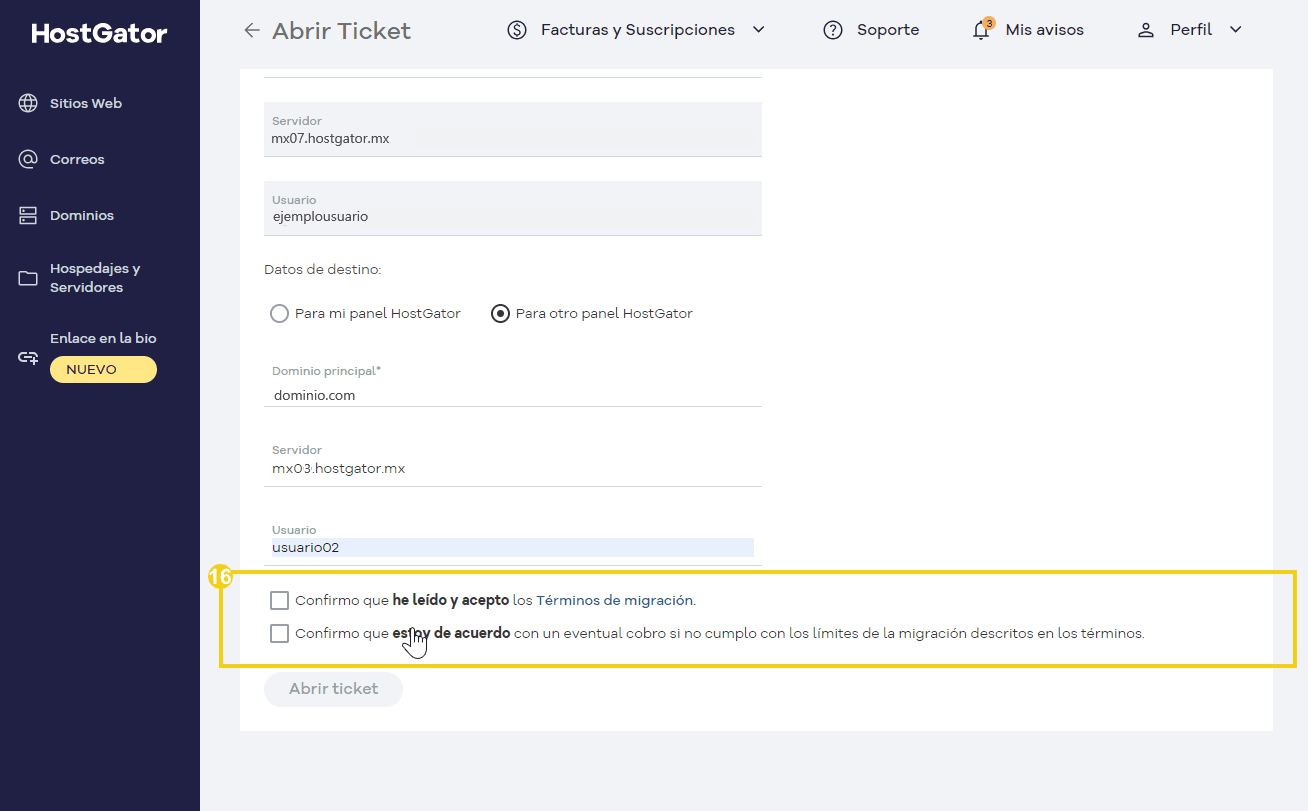Check the 'estoy de acuerdo' charge checkbox

[x=280, y=633]
